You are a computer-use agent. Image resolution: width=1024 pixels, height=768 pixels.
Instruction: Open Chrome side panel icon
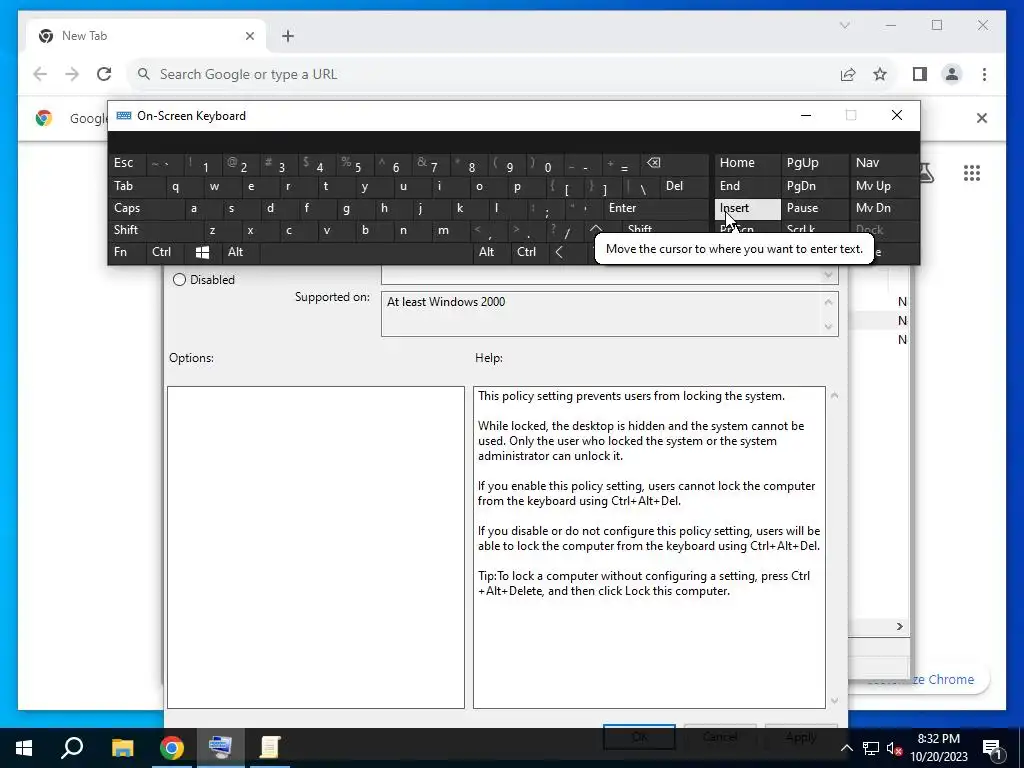pyautogui.click(x=920, y=74)
